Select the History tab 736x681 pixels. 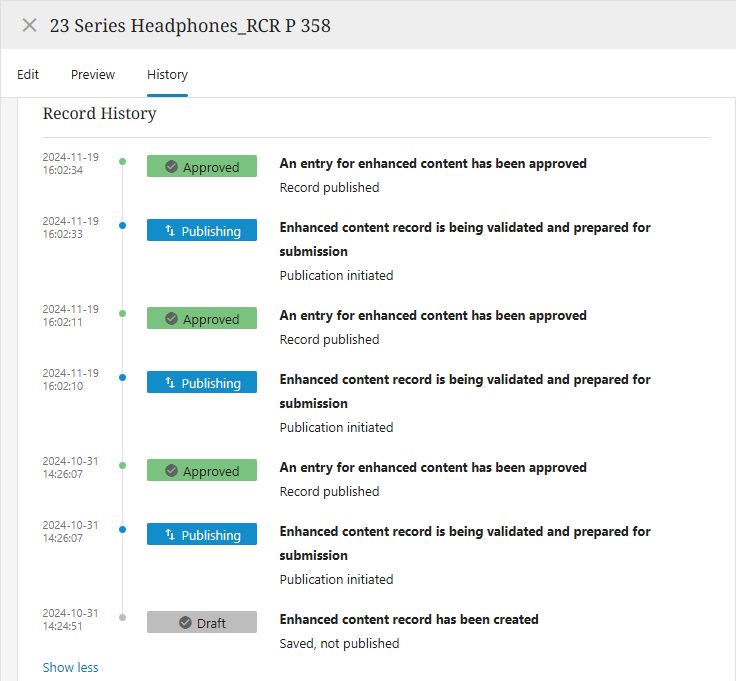point(167,74)
